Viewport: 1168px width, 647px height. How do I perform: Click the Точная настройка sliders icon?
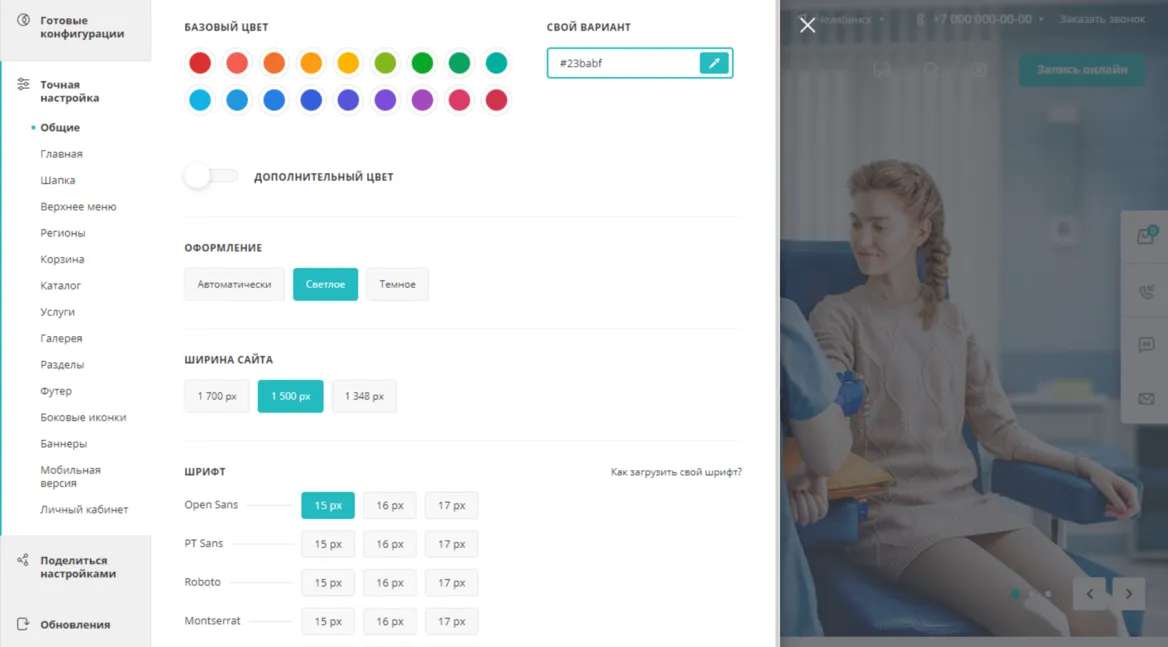(x=23, y=84)
